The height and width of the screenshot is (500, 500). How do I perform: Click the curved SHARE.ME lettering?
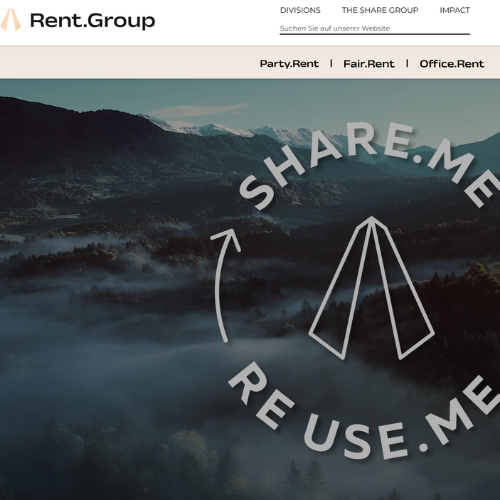tap(368, 165)
